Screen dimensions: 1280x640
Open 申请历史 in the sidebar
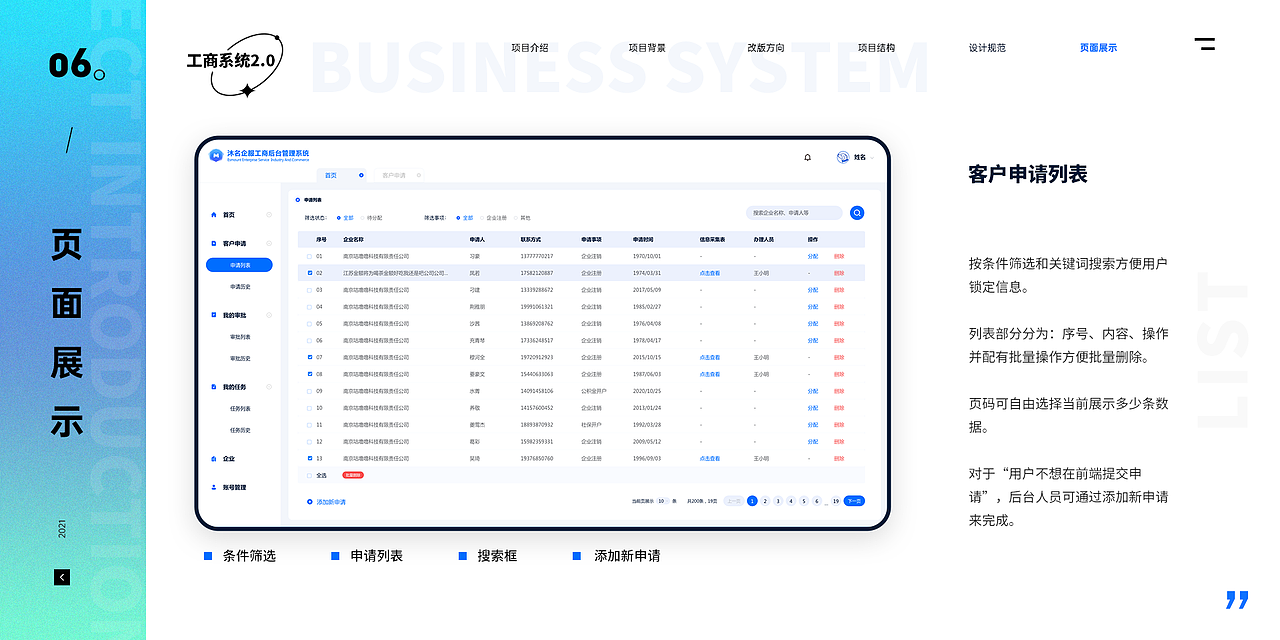coord(240,287)
